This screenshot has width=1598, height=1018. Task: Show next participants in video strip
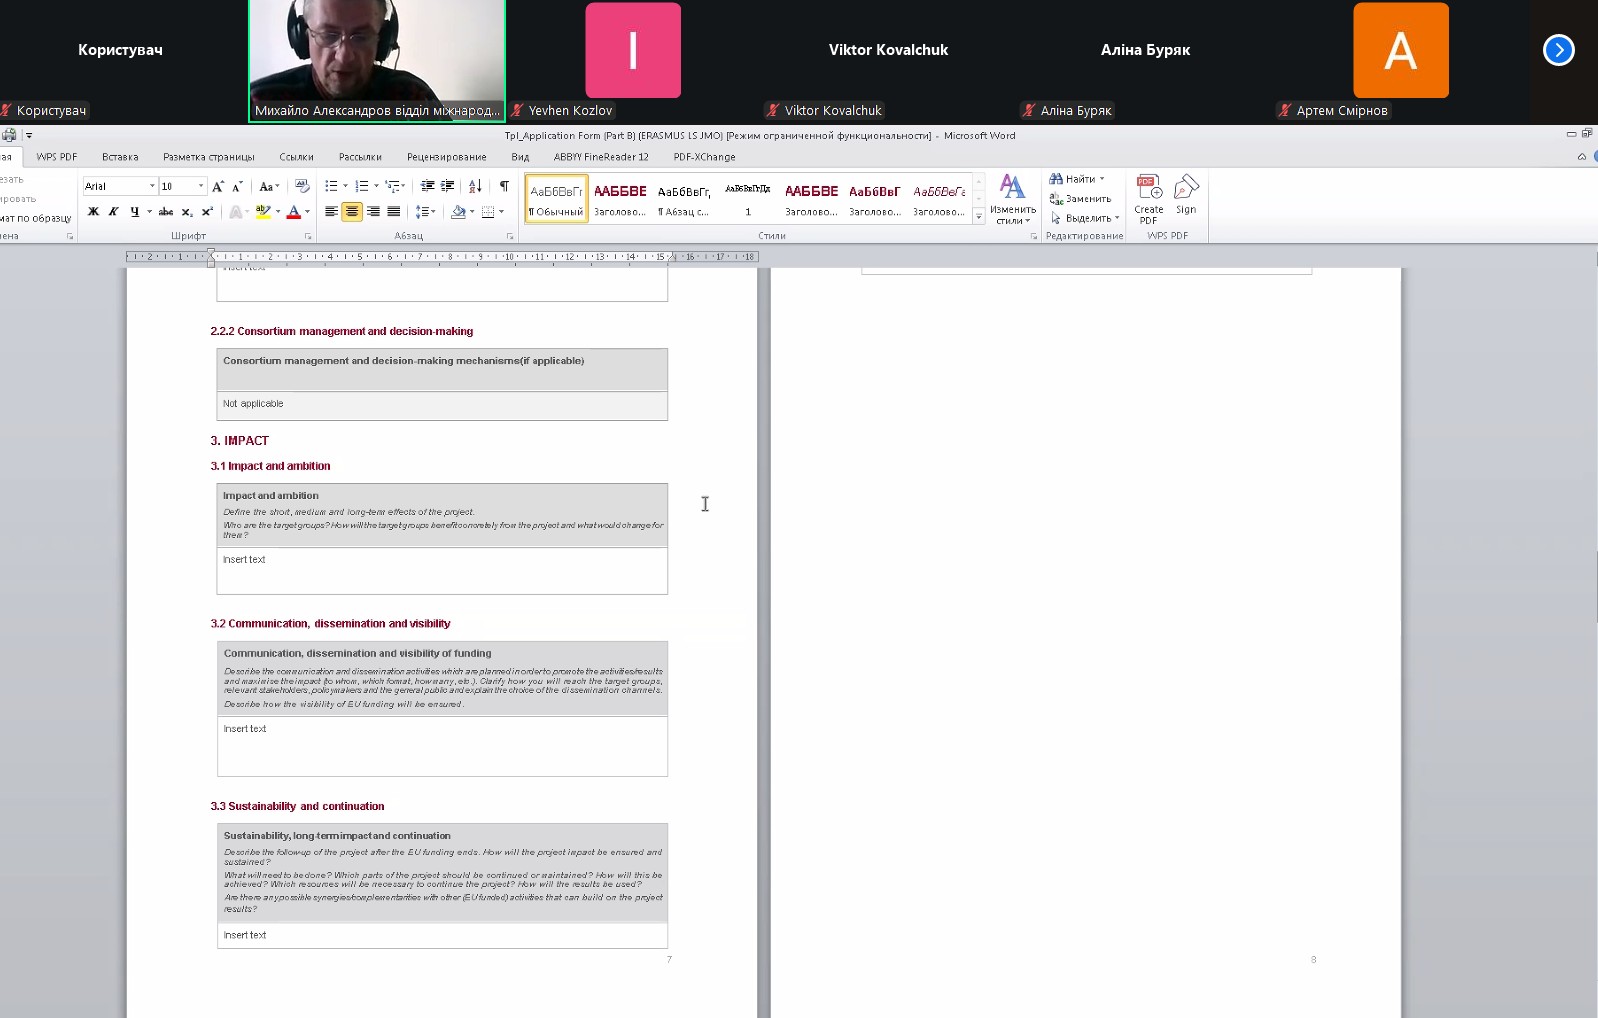click(x=1558, y=50)
